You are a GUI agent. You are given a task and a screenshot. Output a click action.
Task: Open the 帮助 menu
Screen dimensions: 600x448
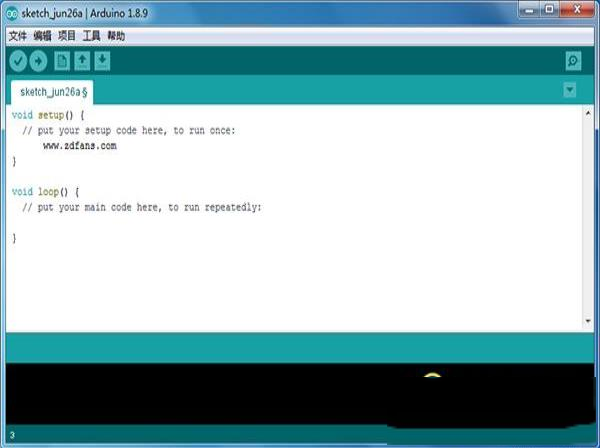[x=116, y=36]
